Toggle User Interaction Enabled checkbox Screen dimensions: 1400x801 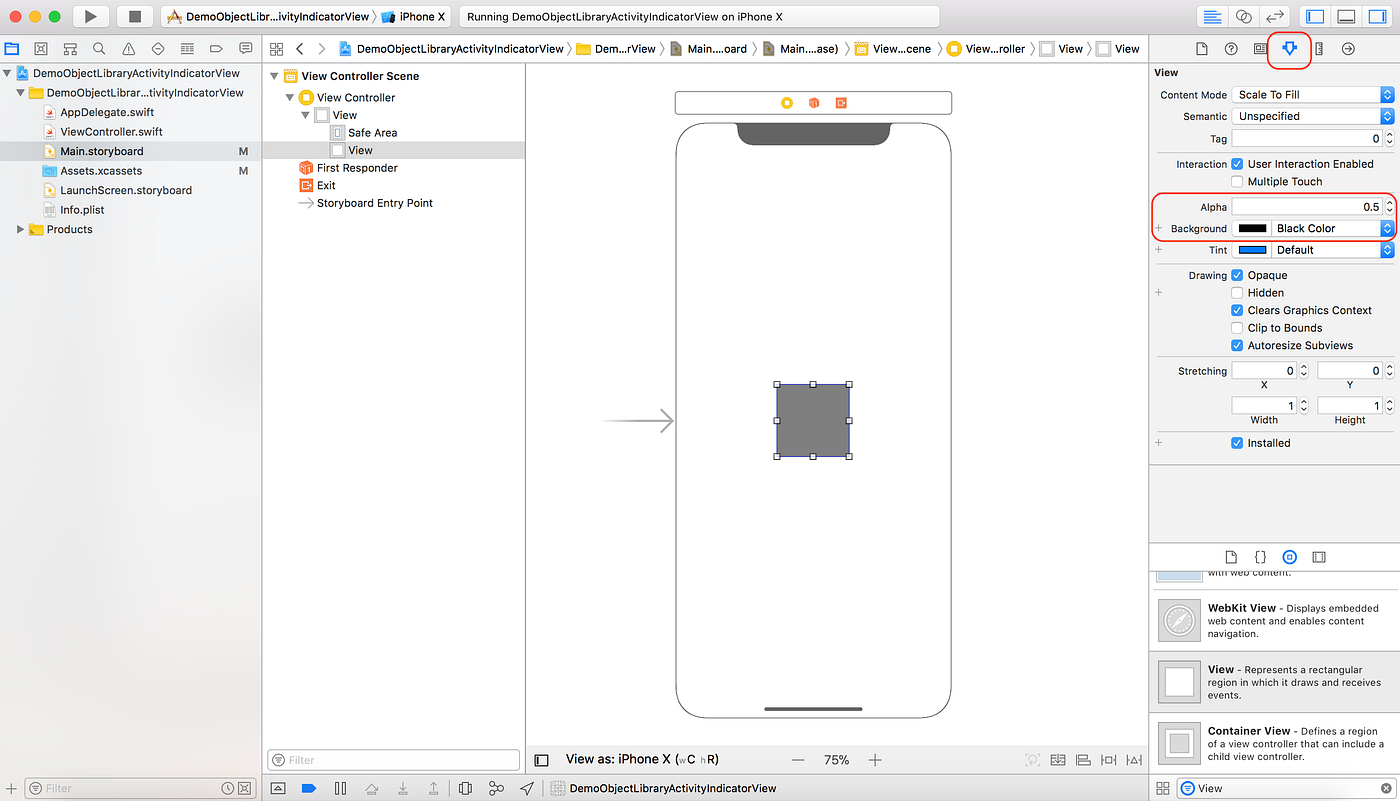point(1237,164)
